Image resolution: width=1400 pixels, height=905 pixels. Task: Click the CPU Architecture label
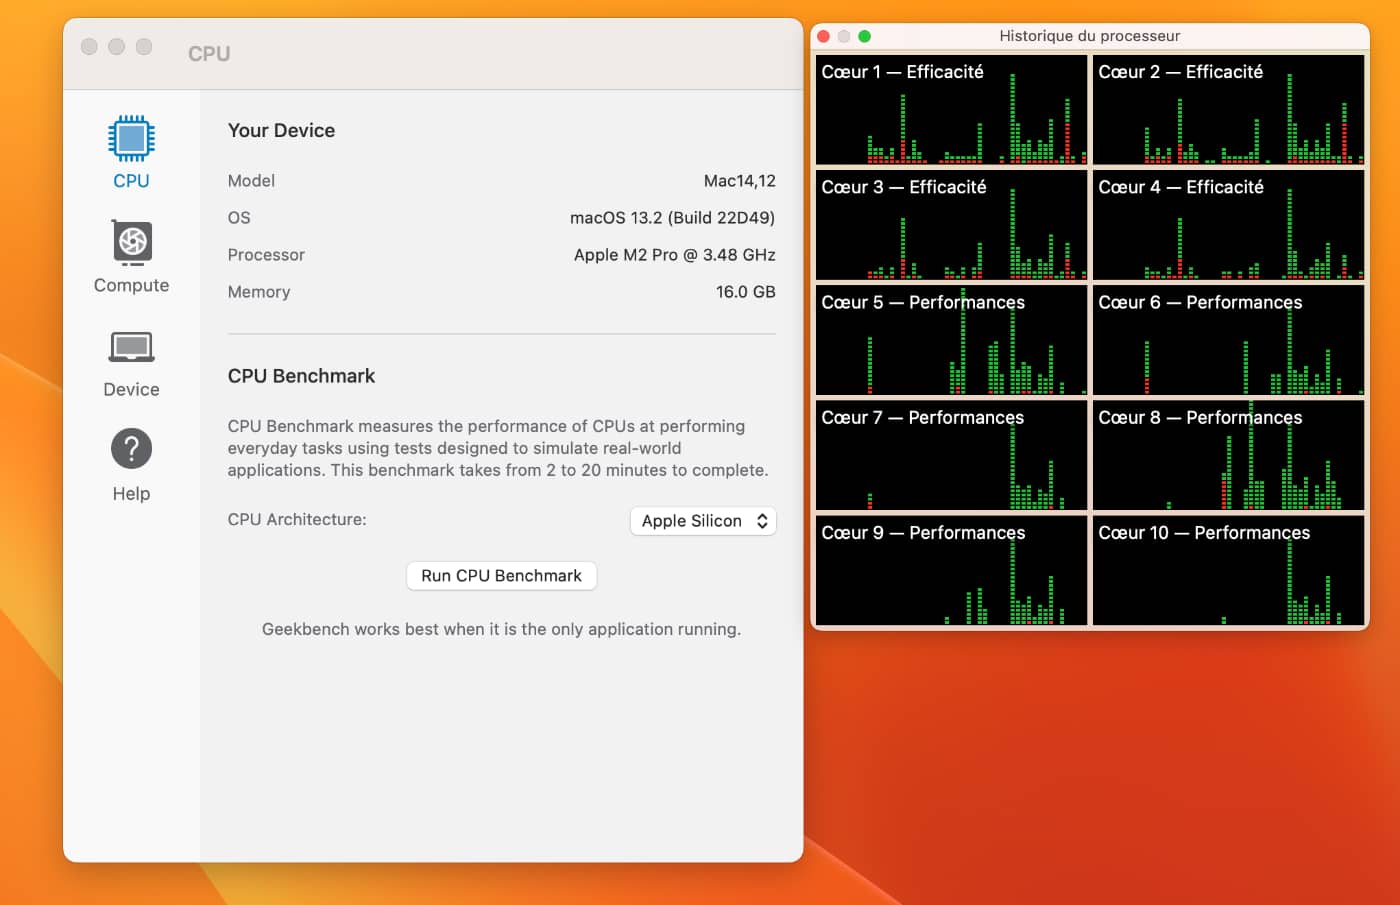(x=297, y=520)
